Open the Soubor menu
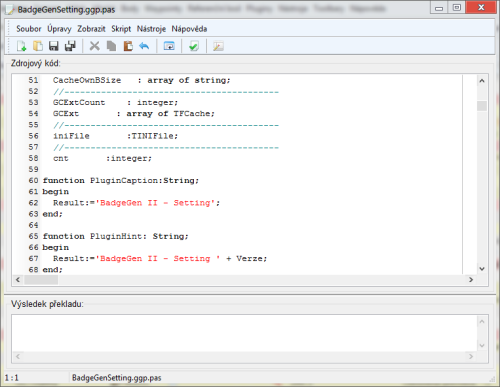This screenshot has width=500, height=387. (29, 29)
